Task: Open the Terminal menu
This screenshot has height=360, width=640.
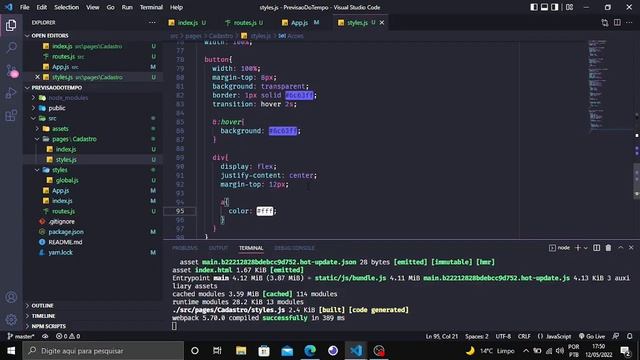Action: 151,7
